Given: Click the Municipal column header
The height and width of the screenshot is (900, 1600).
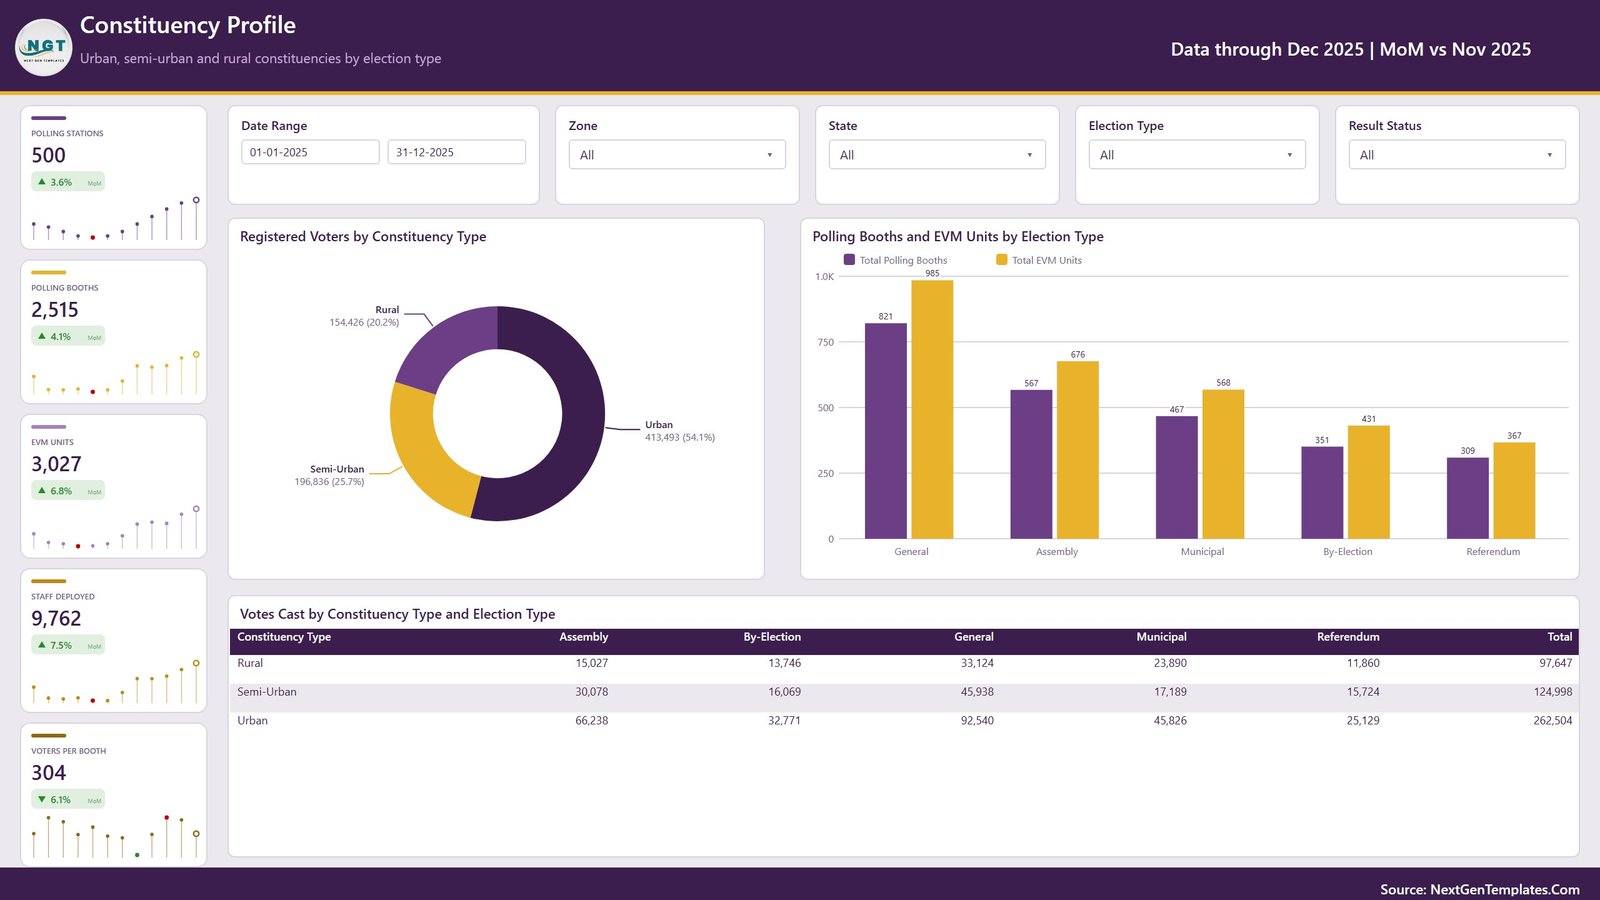Looking at the screenshot, I should coord(1161,637).
